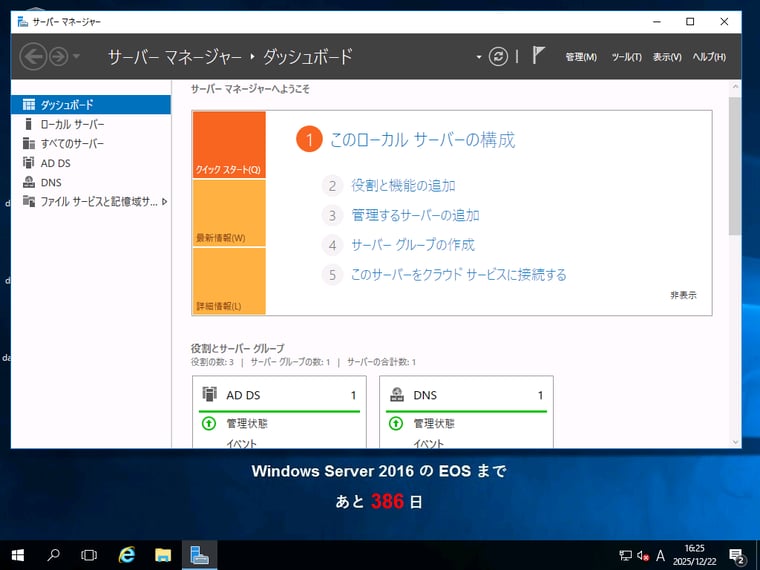Screen dimensions: 760x570
Task: Open the Action Center notification icon
Action: pyautogui.click(x=737, y=555)
